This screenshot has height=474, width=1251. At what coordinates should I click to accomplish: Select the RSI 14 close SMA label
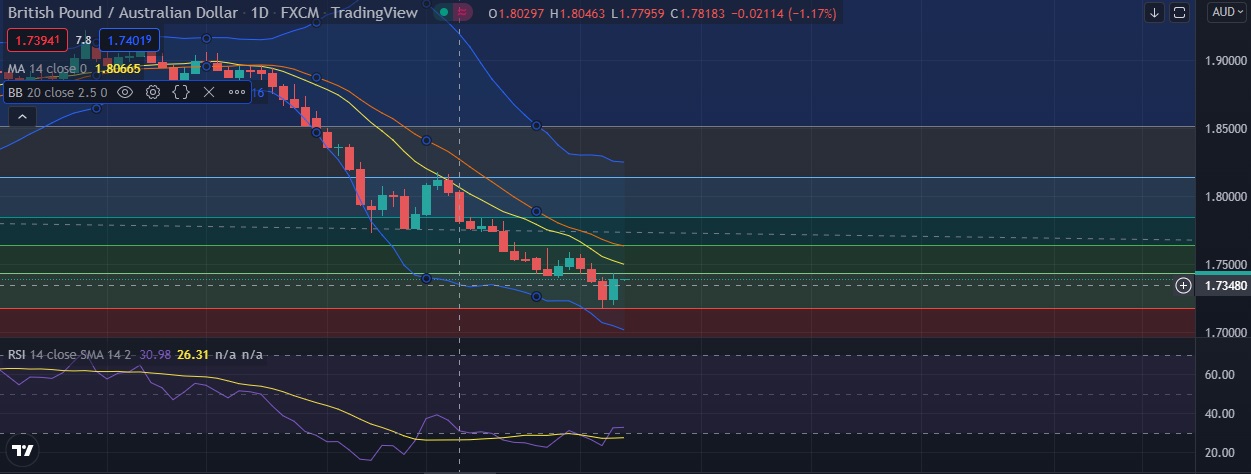click(x=70, y=355)
